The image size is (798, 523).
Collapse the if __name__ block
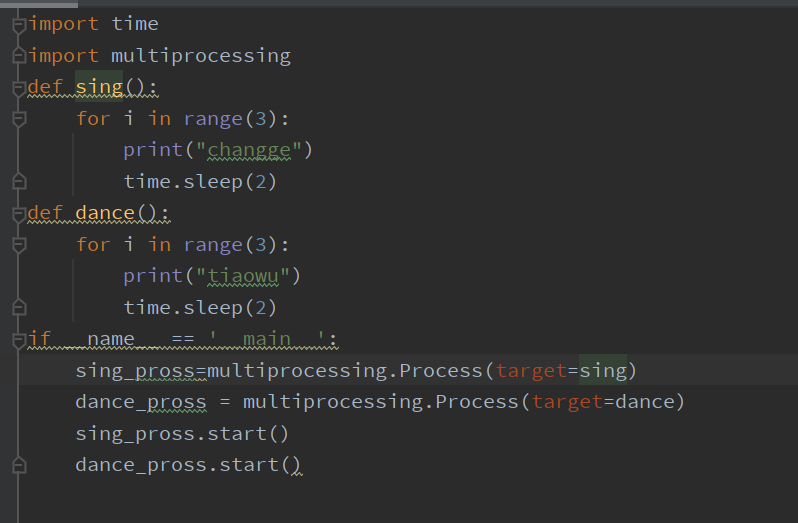coord(18,339)
